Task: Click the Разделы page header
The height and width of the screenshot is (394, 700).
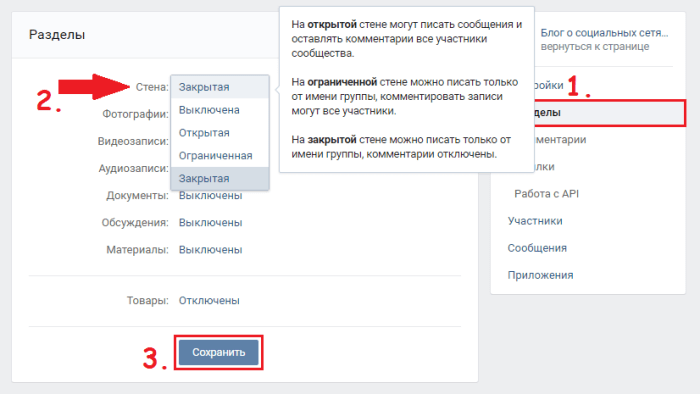Action: point(57,34)
